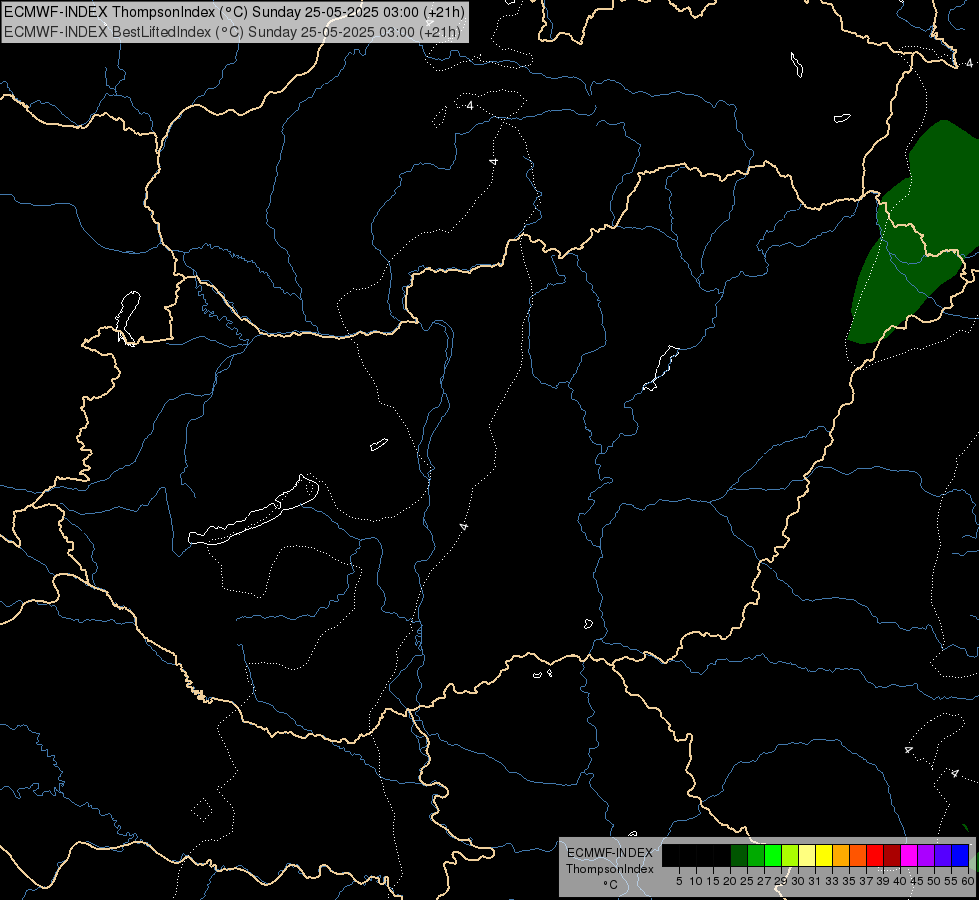Click the legend tick value 30
This screenshot has width=979, height=900.
coord(798,881)
